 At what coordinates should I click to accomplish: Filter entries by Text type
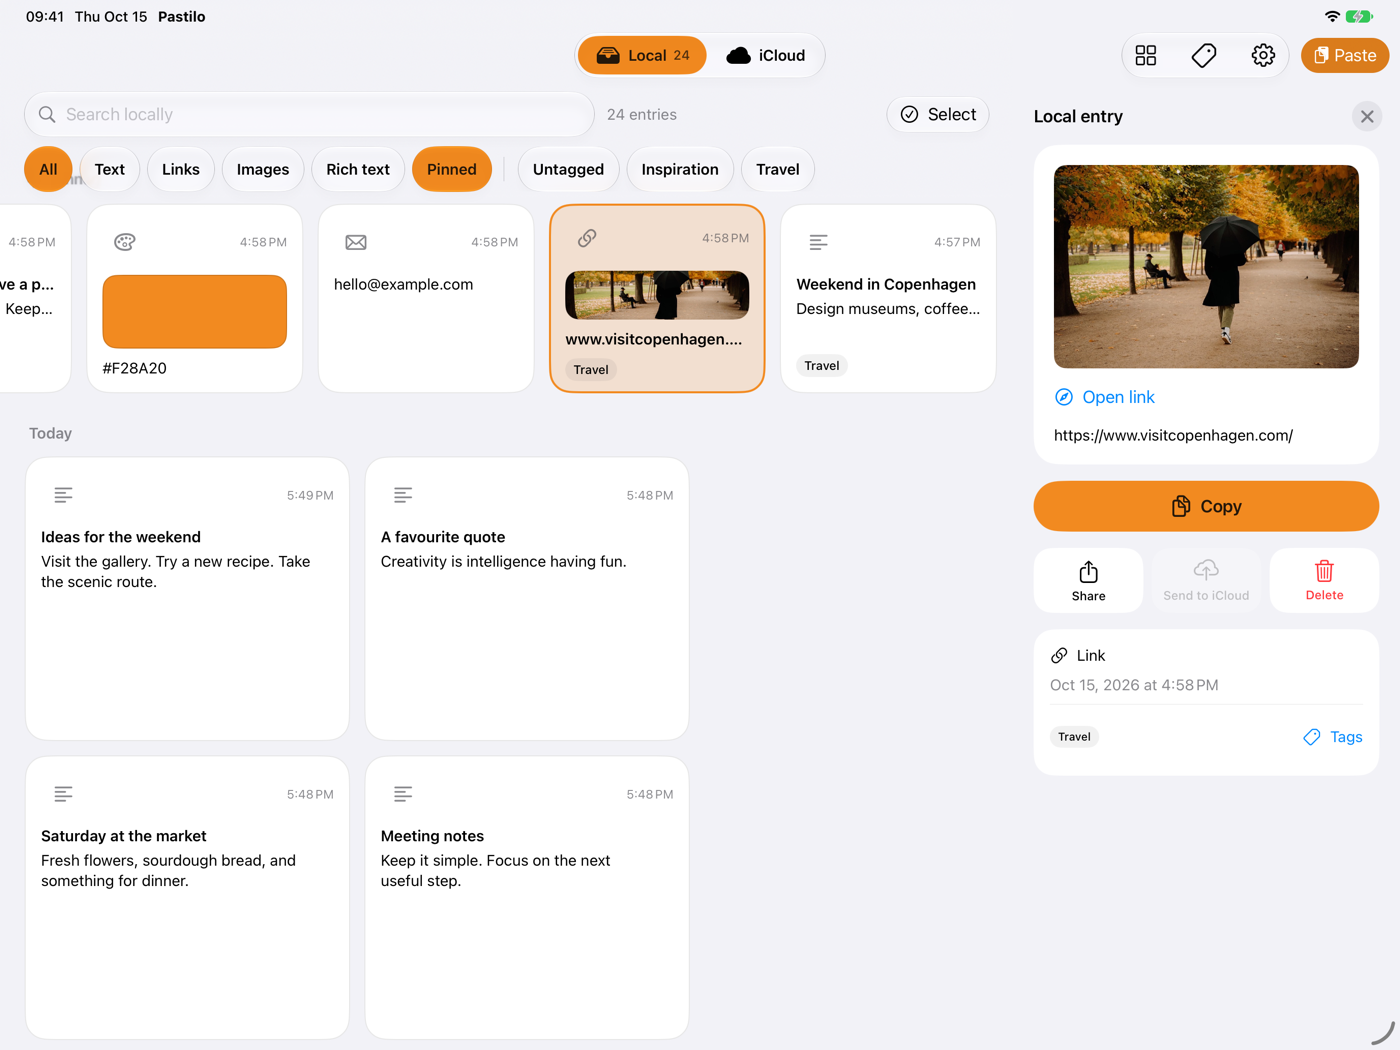[x=110, y=170]
